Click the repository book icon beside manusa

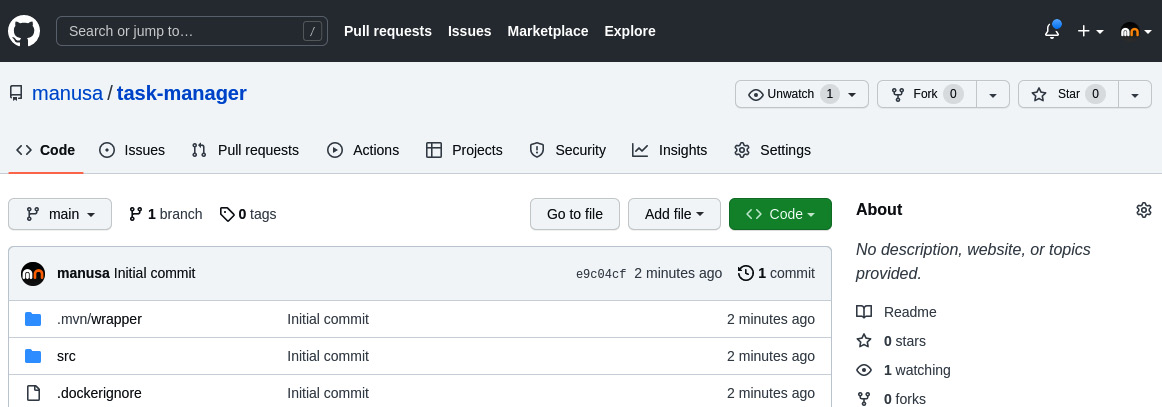click(x=16, y=93)
